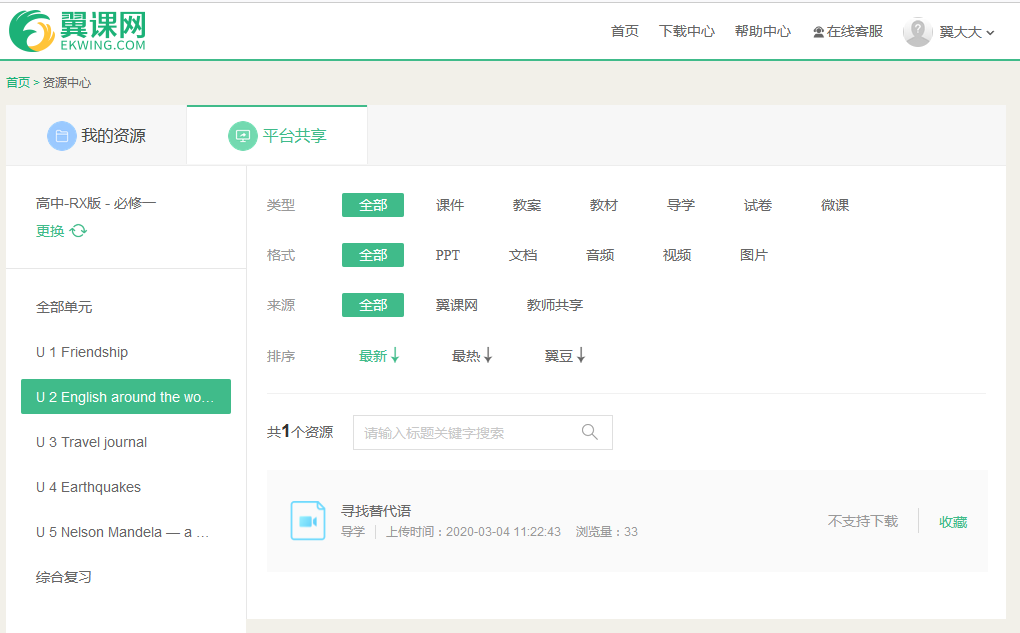Click the 浏览量：33 view count

click(x=606, y=532)
